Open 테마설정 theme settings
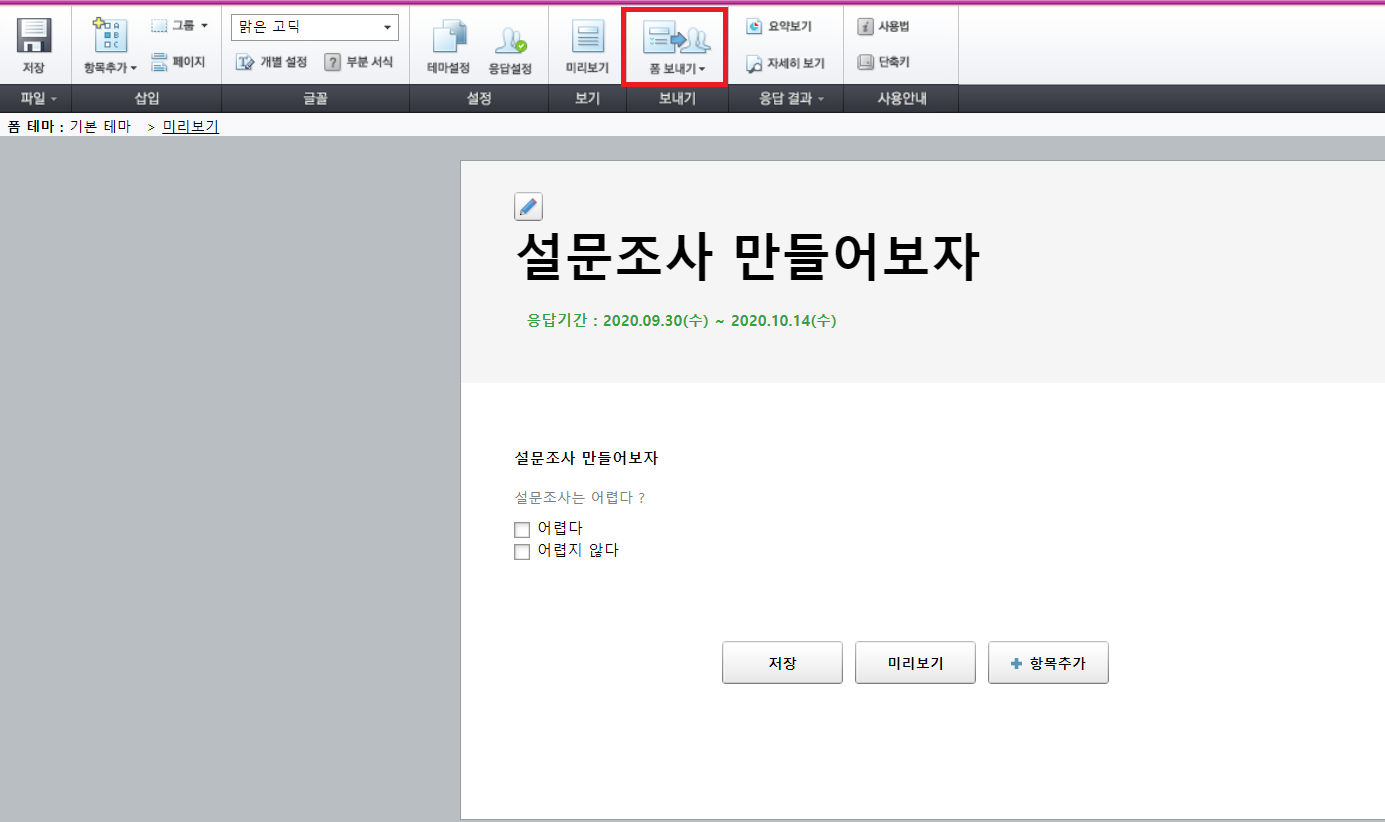1385x822 pixels. [x=448, y=48]
